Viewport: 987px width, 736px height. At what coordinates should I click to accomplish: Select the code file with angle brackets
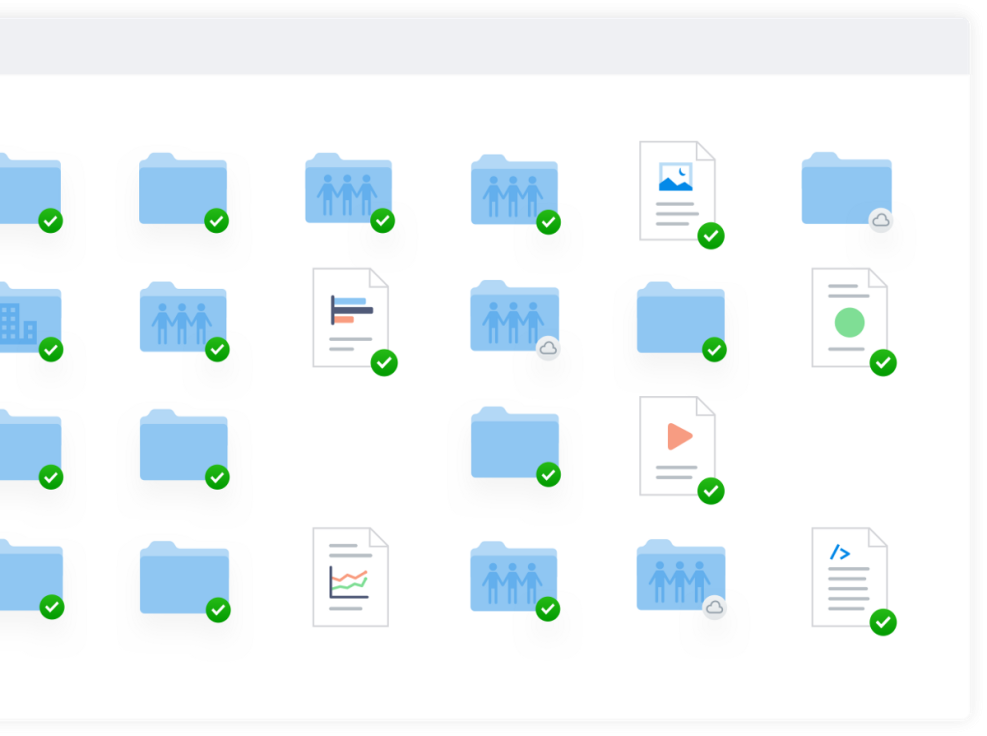click(849, 576)
